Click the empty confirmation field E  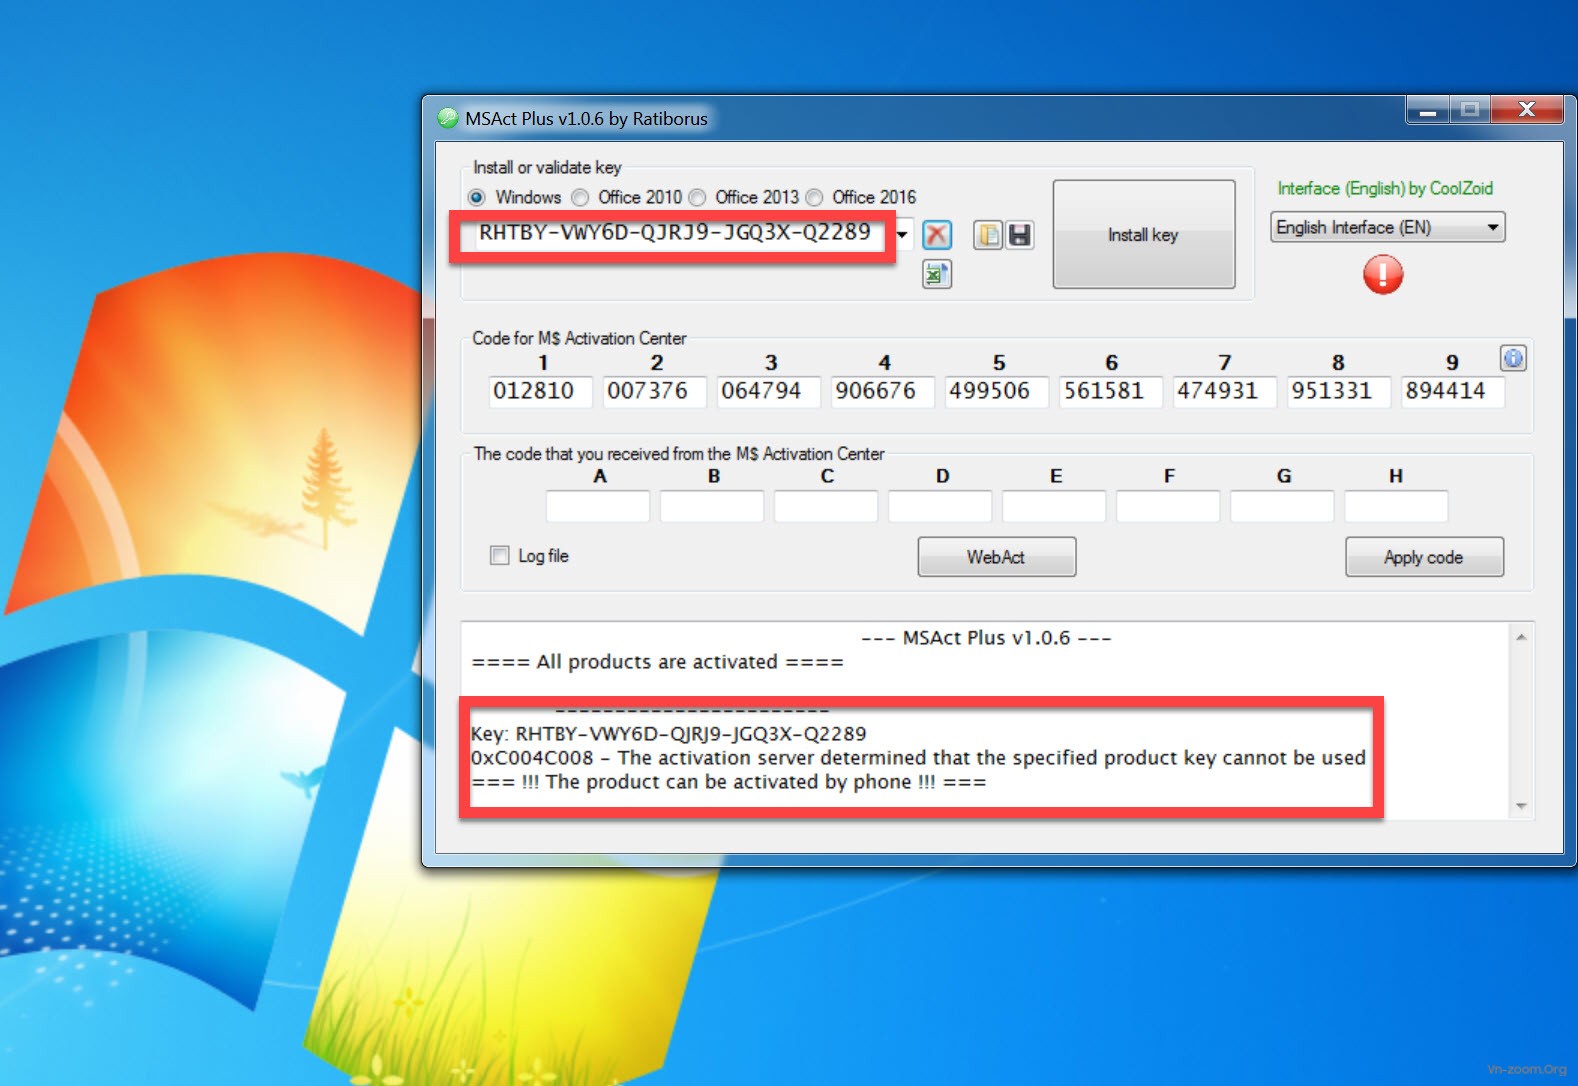[x=1054, y=506]
